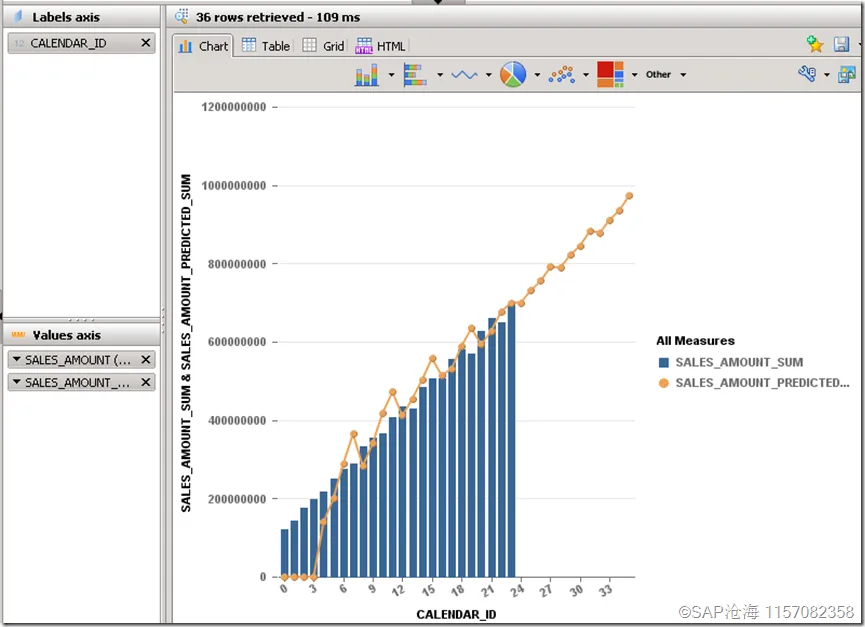Expand dropdown arrow beside line chart

(x=488, y=74)
